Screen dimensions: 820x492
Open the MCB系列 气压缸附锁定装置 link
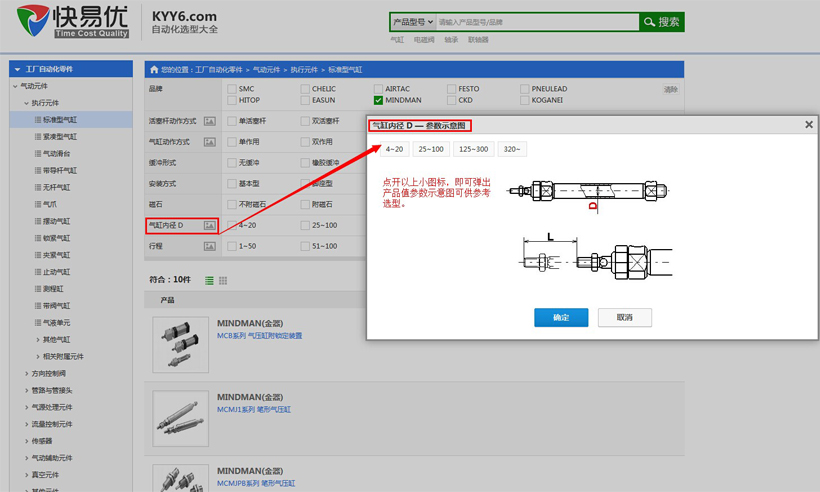coord(259,336)
